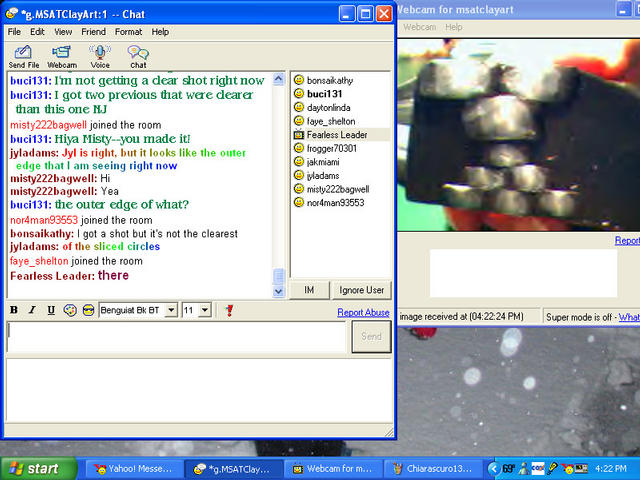Open the View menu
Viewport: 640px width, 480px height.
coord(63,32)
